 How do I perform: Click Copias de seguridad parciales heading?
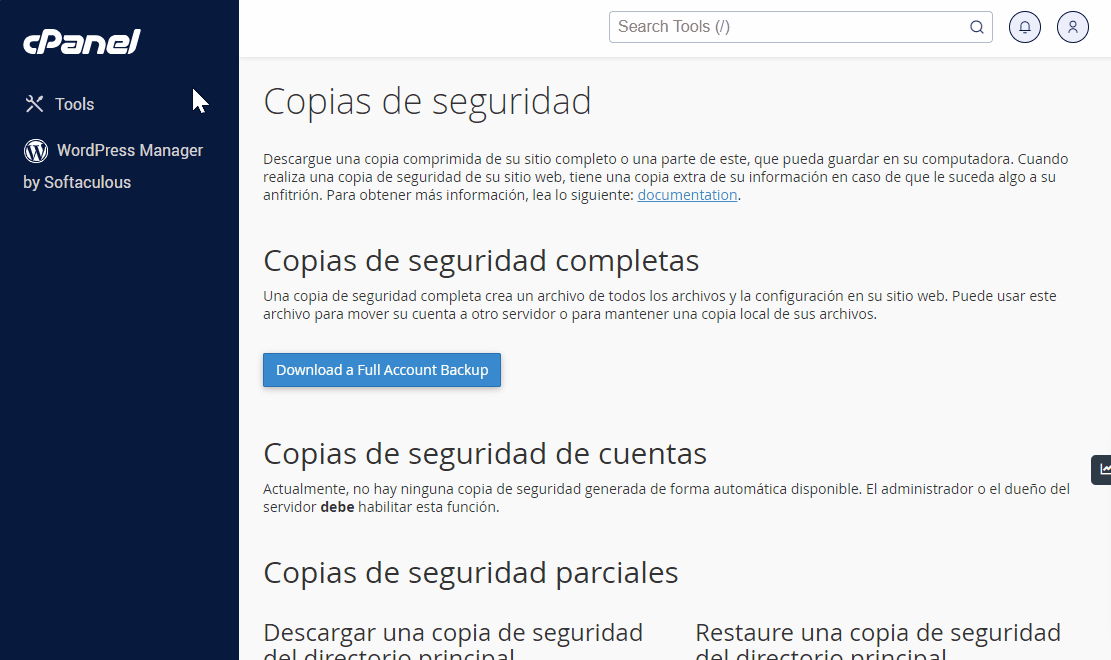[x=470, y=572]
